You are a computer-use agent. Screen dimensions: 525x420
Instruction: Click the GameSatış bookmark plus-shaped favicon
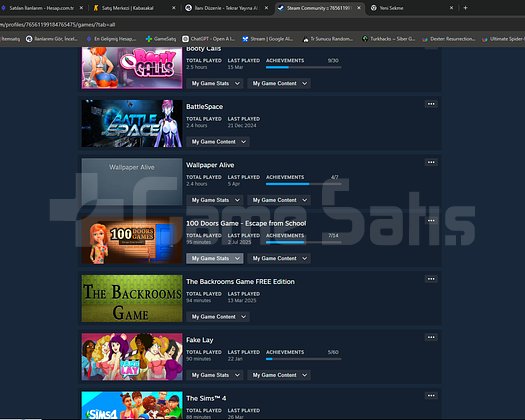click(149, 39)
